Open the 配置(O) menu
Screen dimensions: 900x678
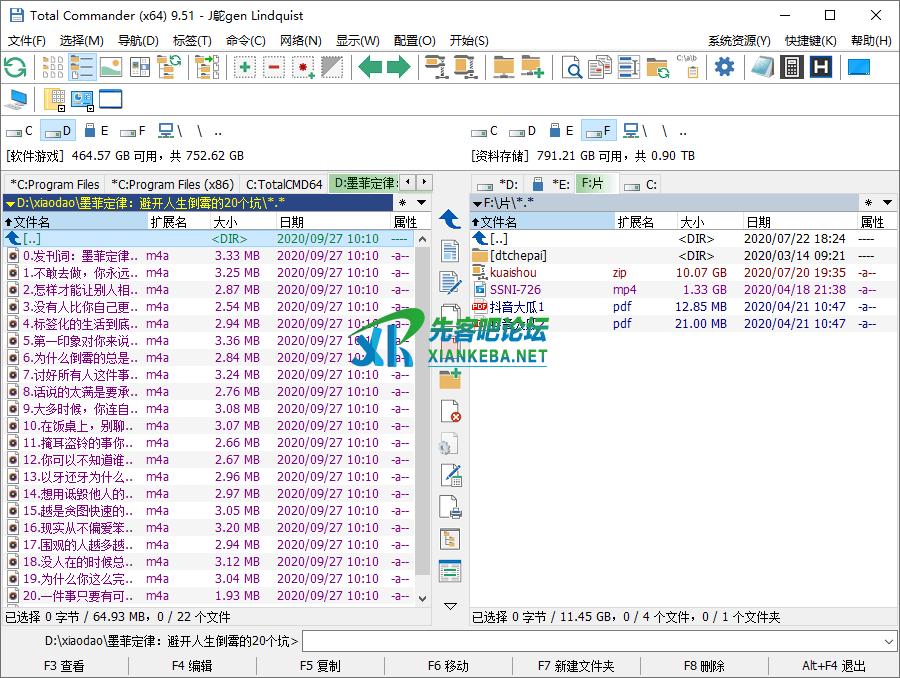coord(414,41)
